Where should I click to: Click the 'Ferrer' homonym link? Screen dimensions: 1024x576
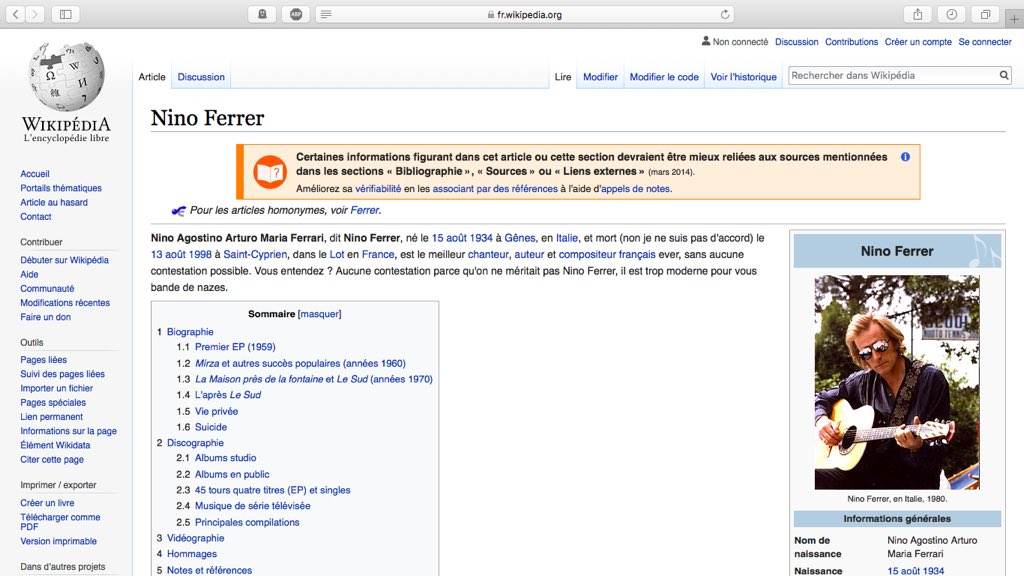pyautogui.click(x=364, y=210)
